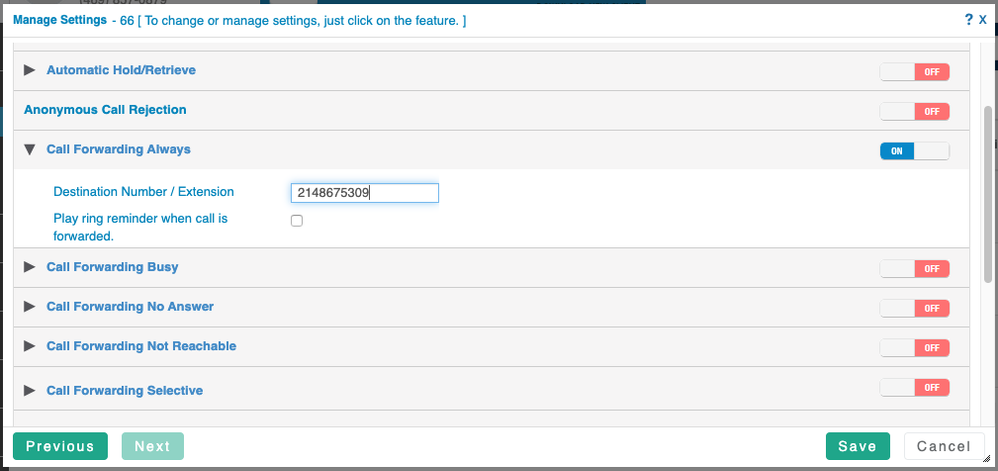This screenshot has width=998, height=471.
Task: Enable Call Forwarding Busy switch
Action: pyautogui.click(x=914, y=269)
